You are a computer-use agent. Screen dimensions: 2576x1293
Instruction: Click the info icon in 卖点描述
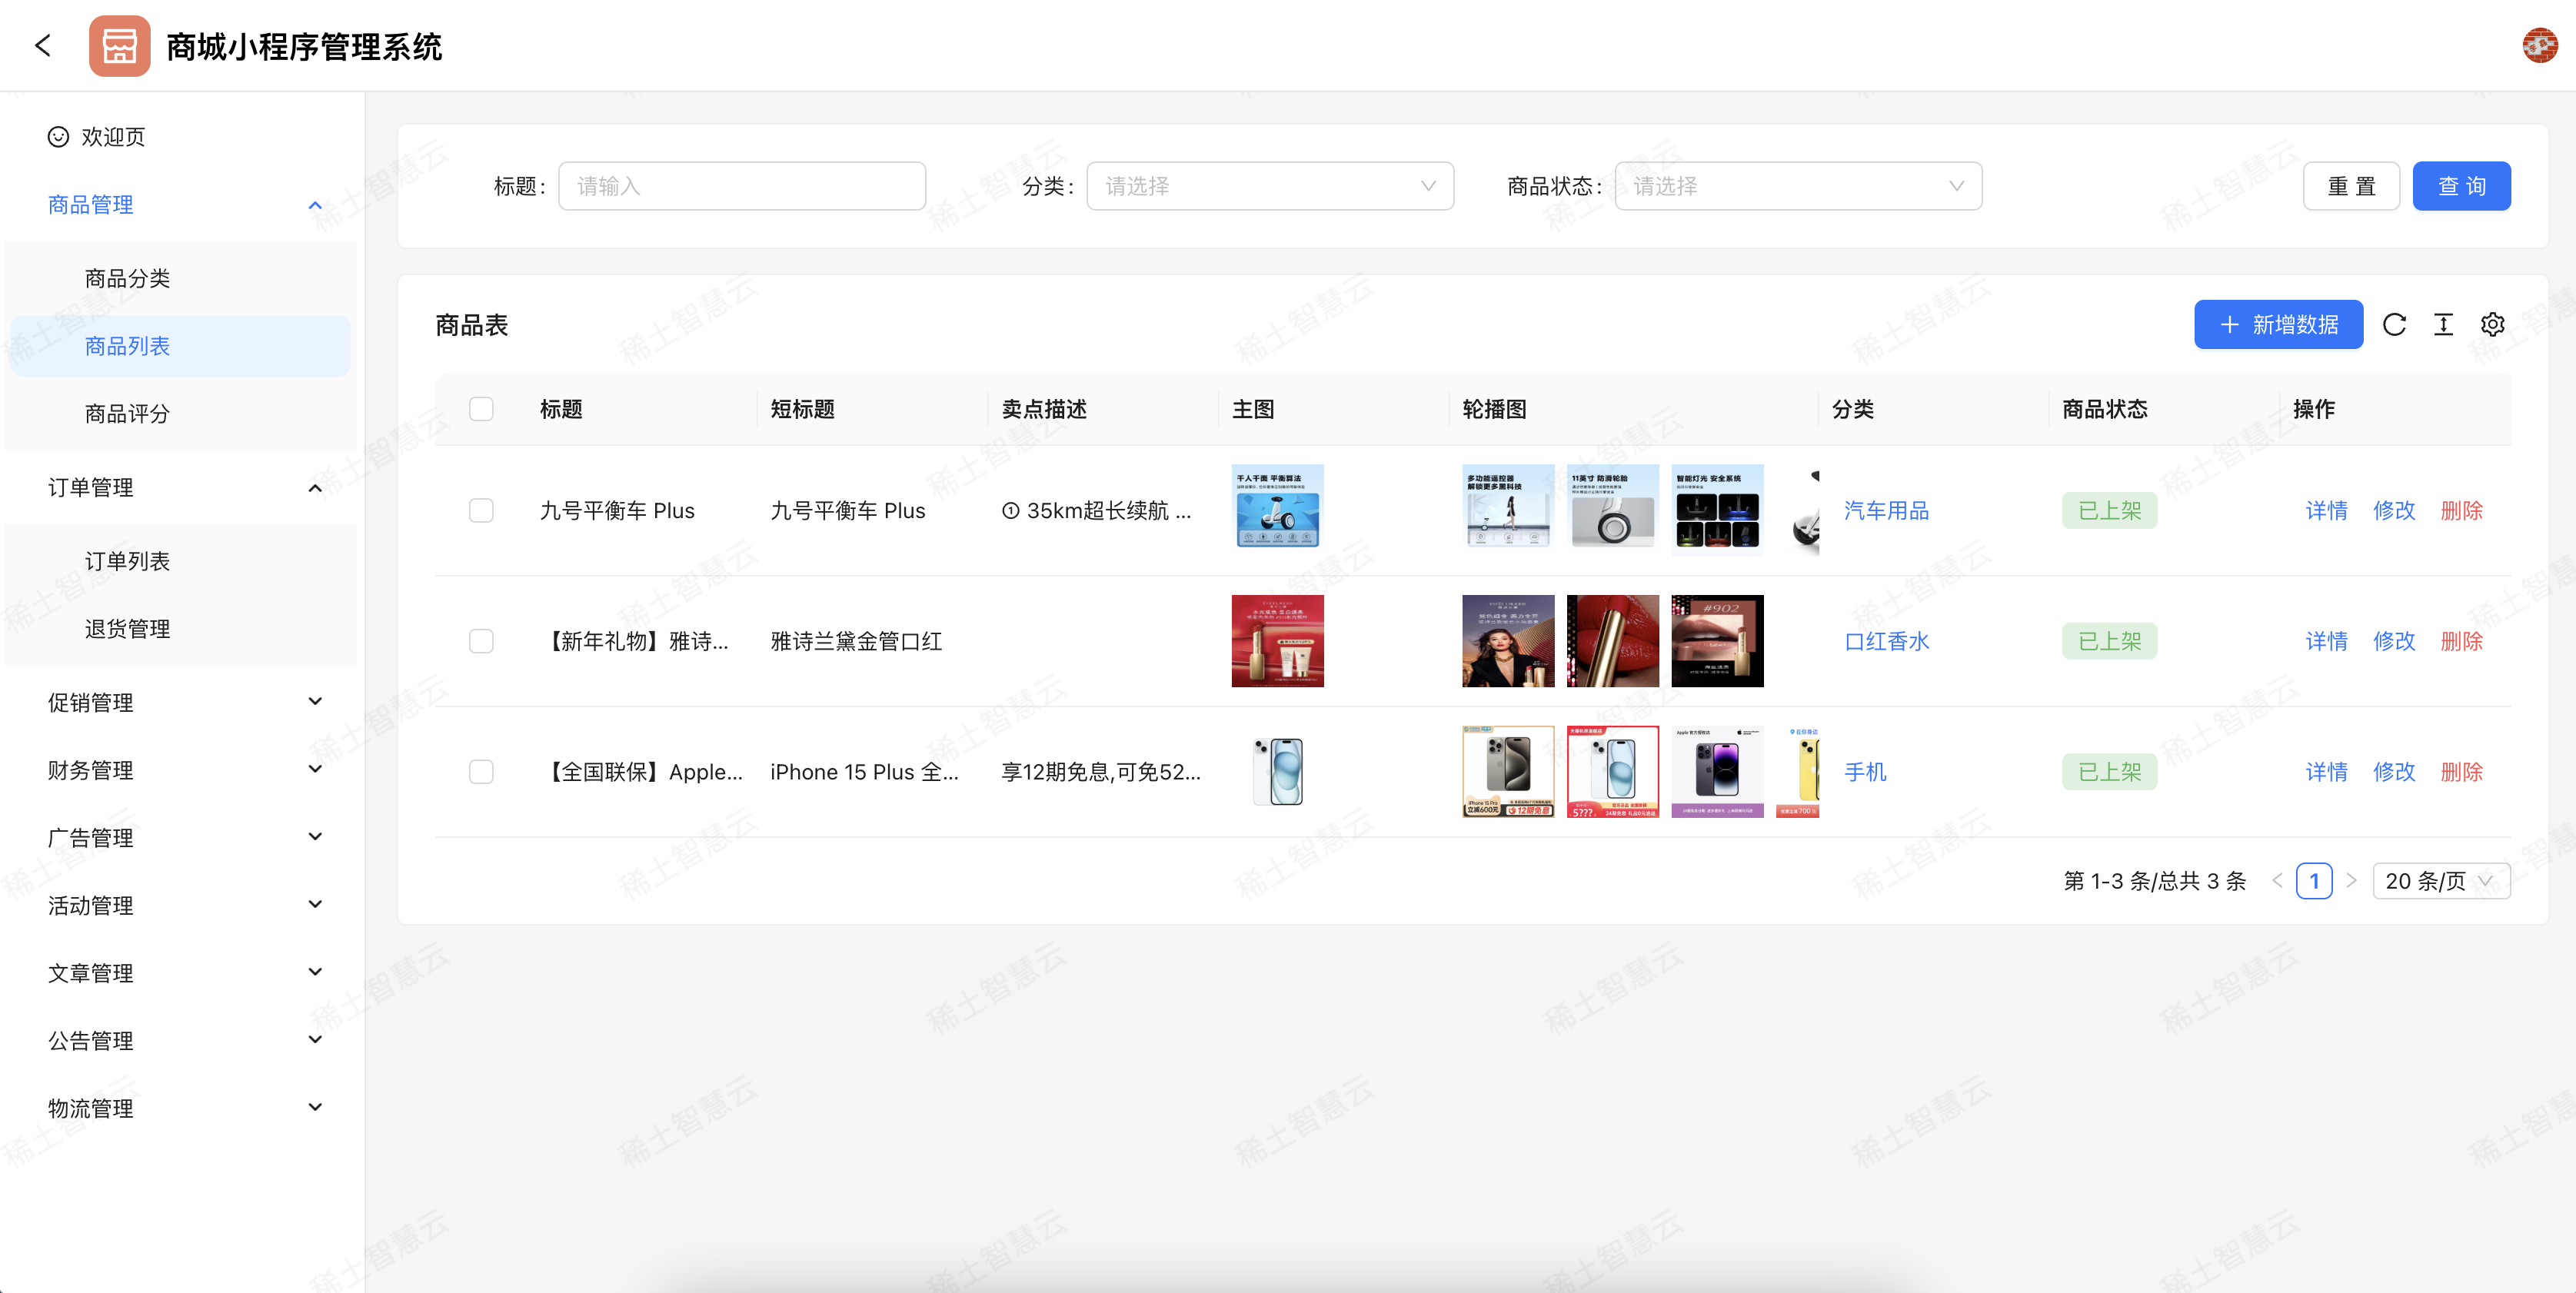1010,511
